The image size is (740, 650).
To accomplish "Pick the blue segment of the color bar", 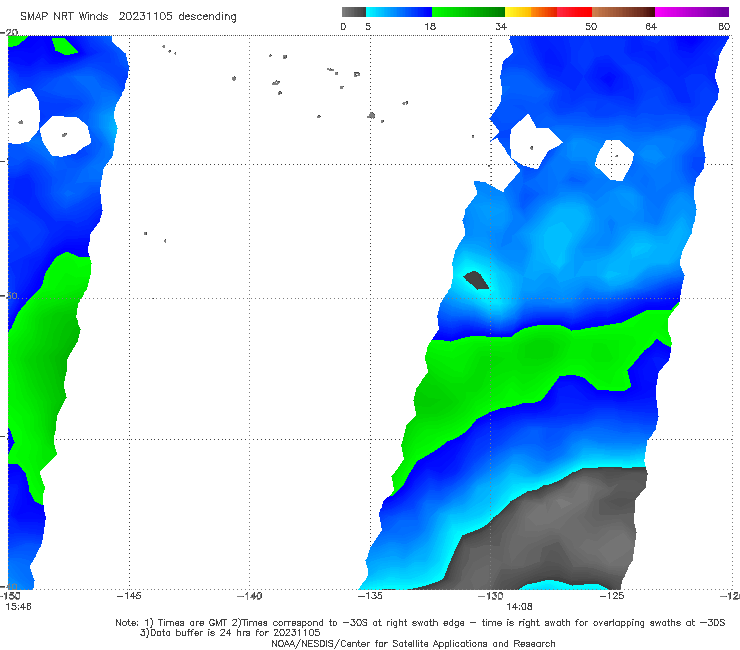I will click(399, 12).
